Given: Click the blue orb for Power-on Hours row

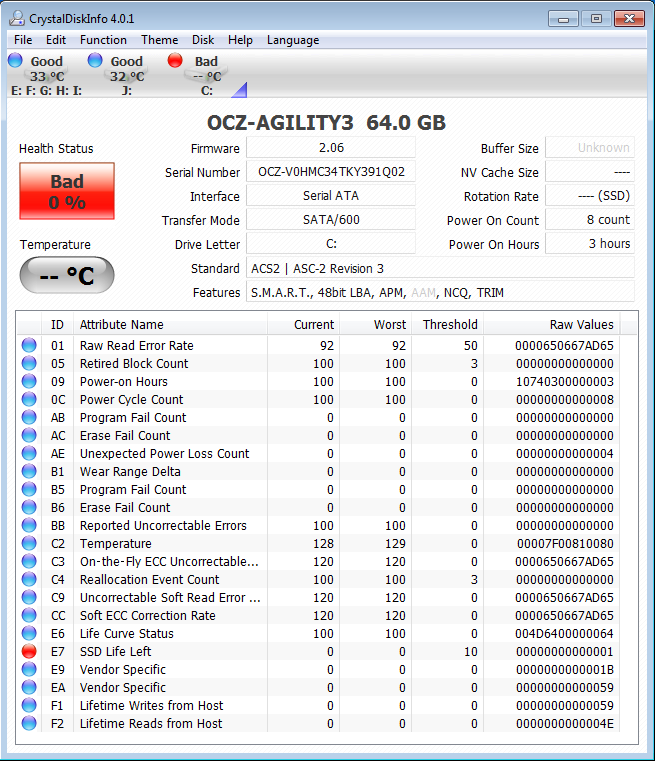Looking at the screenshot, I should (29, 381).
